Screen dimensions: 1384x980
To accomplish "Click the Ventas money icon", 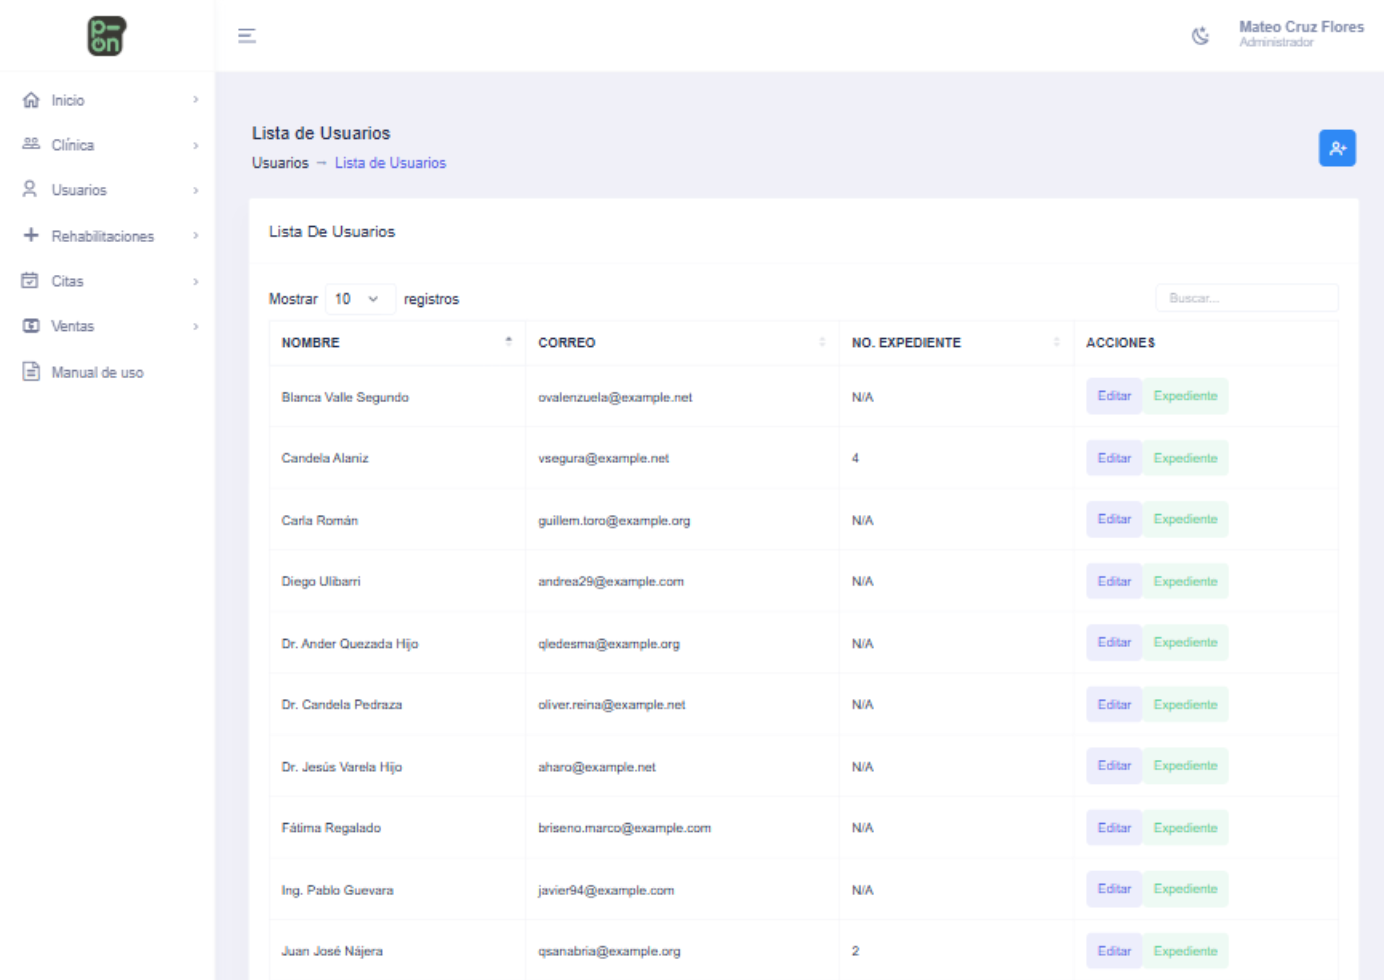I will pos(31,326).
